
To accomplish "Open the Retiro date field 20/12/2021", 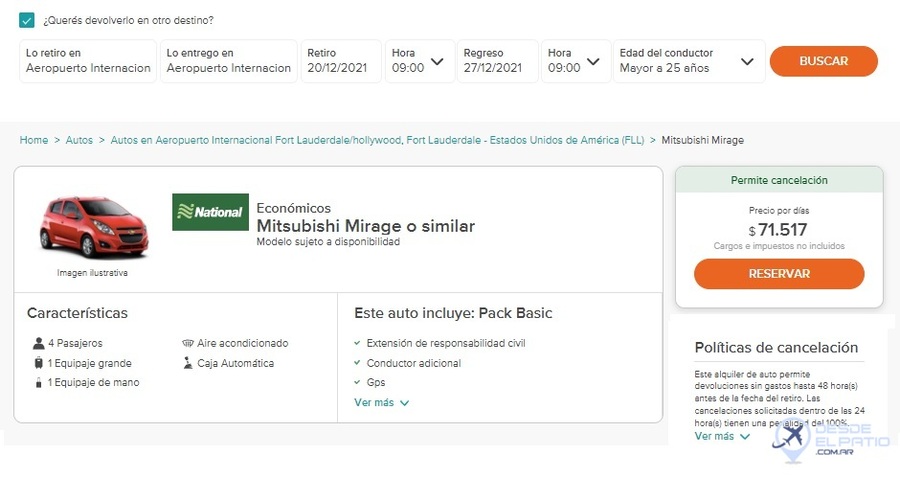I will (x=341, y=61).
